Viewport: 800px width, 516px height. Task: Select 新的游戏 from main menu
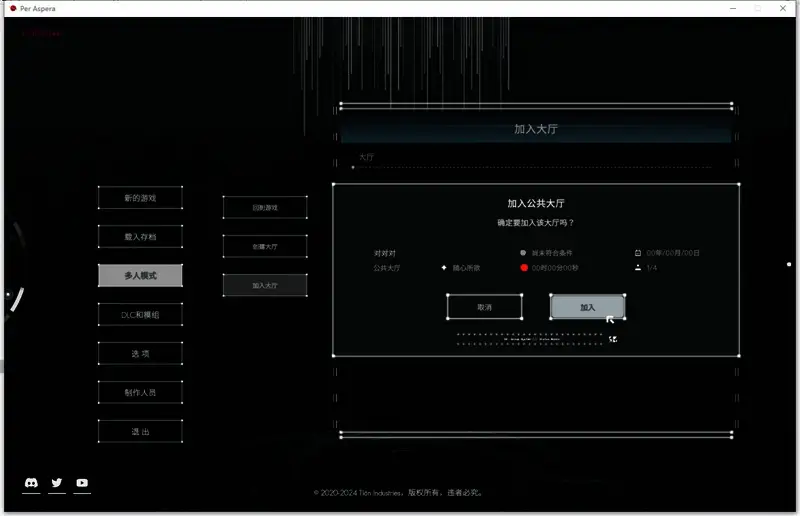(140, 198)
